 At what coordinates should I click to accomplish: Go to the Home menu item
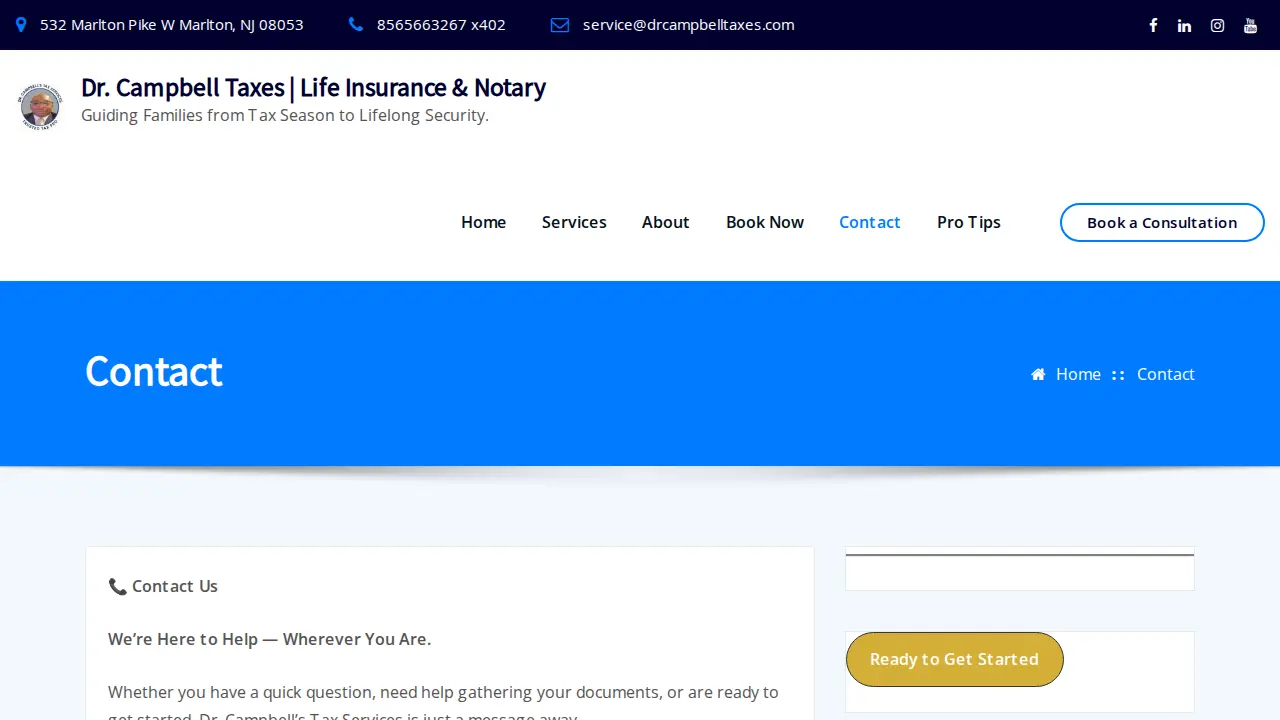(483, 222)
